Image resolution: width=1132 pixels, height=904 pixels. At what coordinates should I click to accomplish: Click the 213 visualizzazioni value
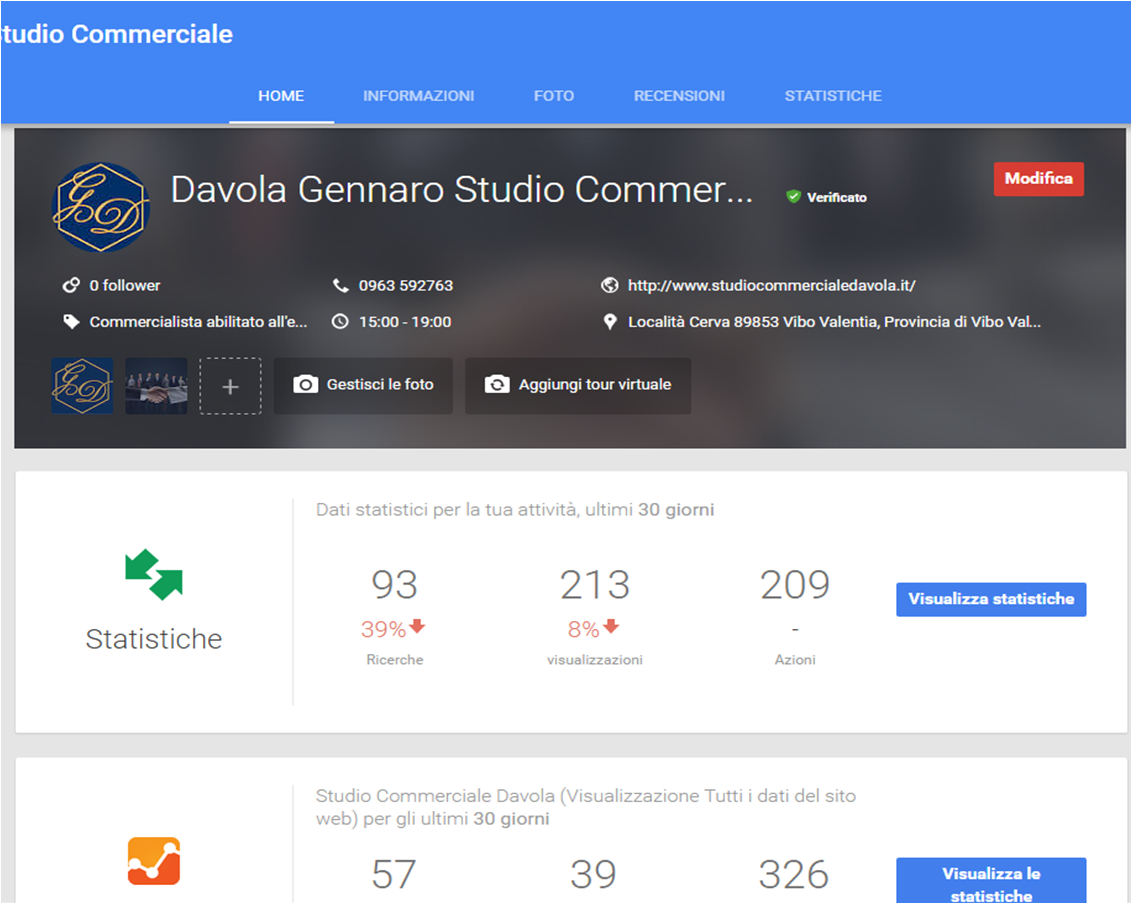click(595, 584)
